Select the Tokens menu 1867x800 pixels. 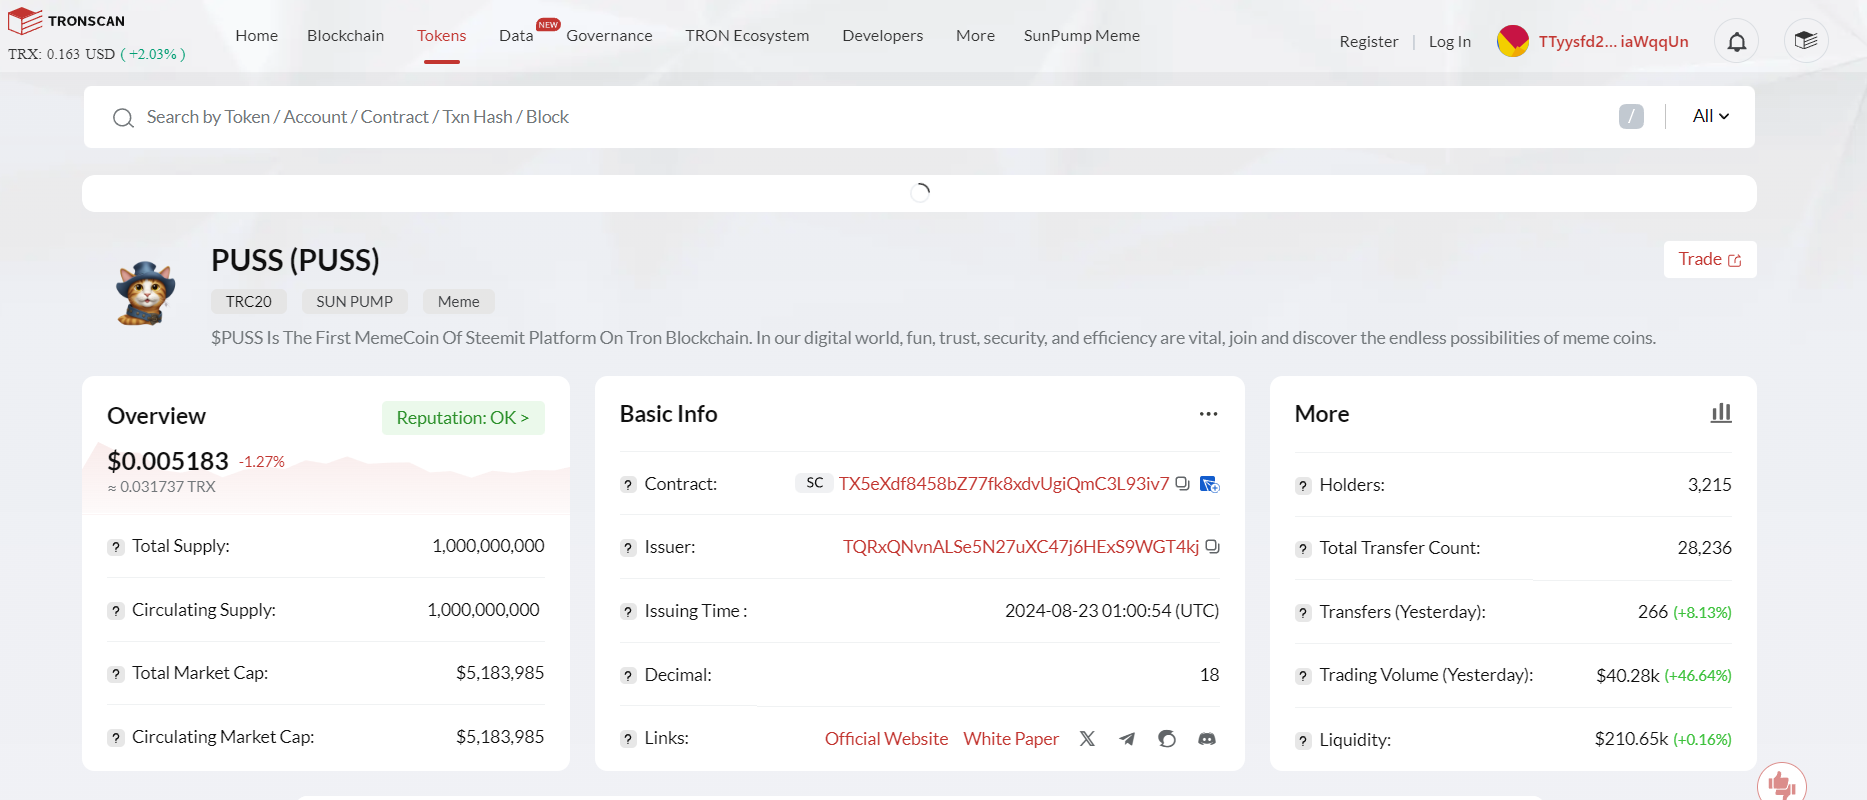441,36
